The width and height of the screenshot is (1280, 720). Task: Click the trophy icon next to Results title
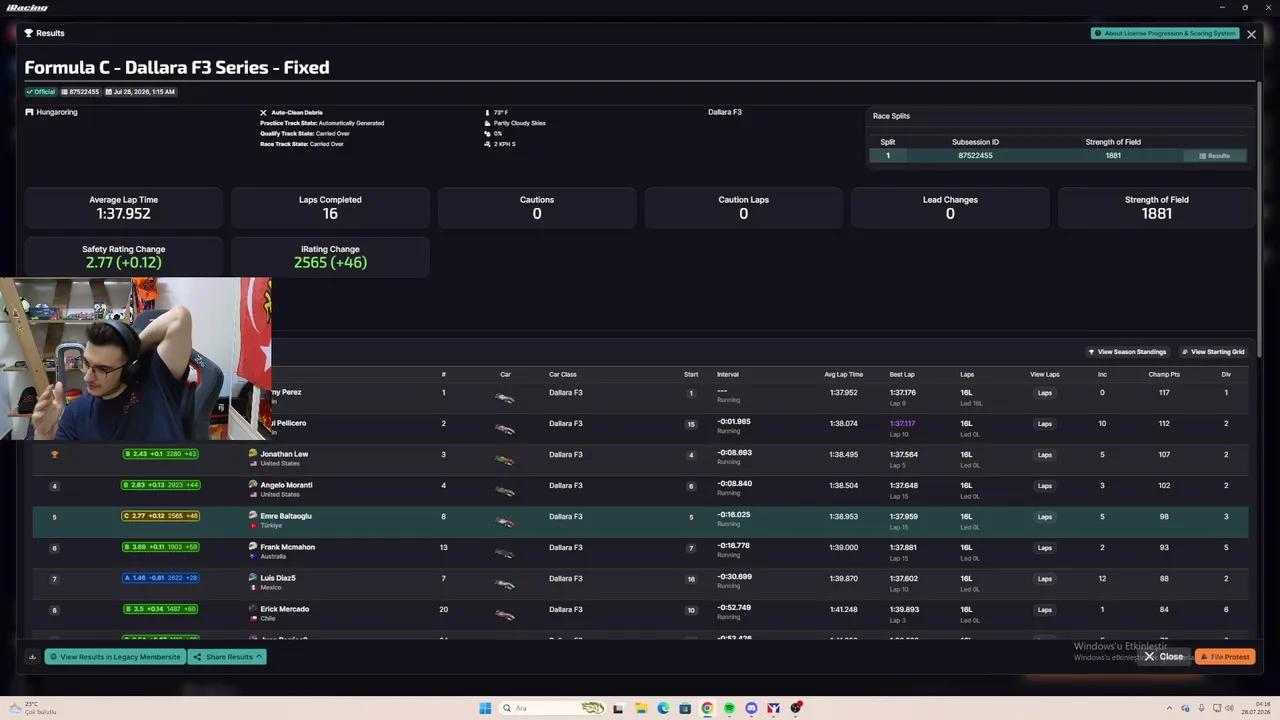(29, 33)
